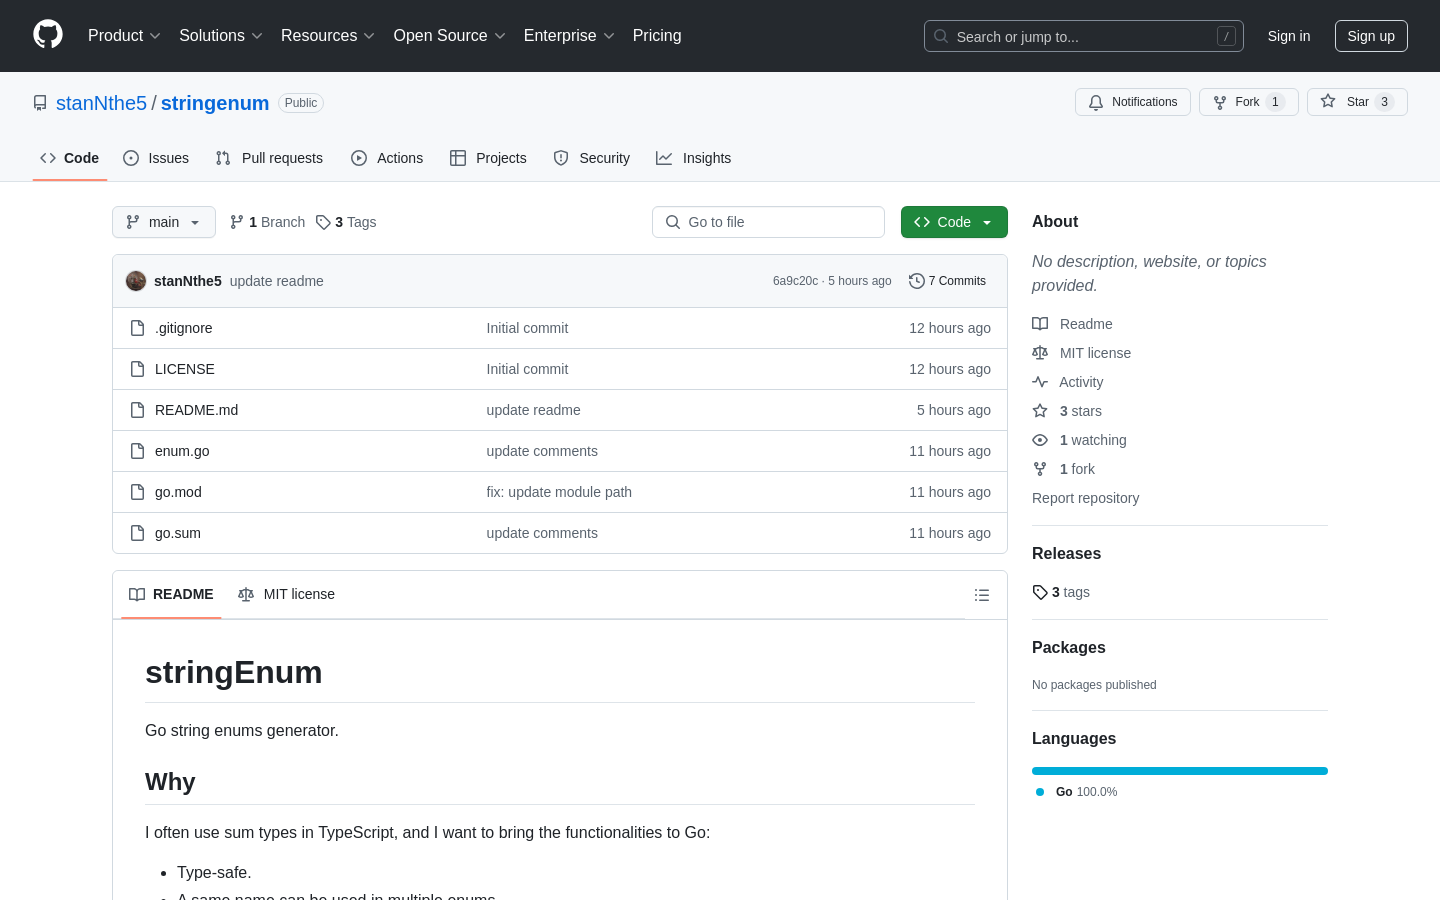This screenshot has height=900, width=1440.
Task: Click the Fork count badge 1
Action: tap(1275, 102)
